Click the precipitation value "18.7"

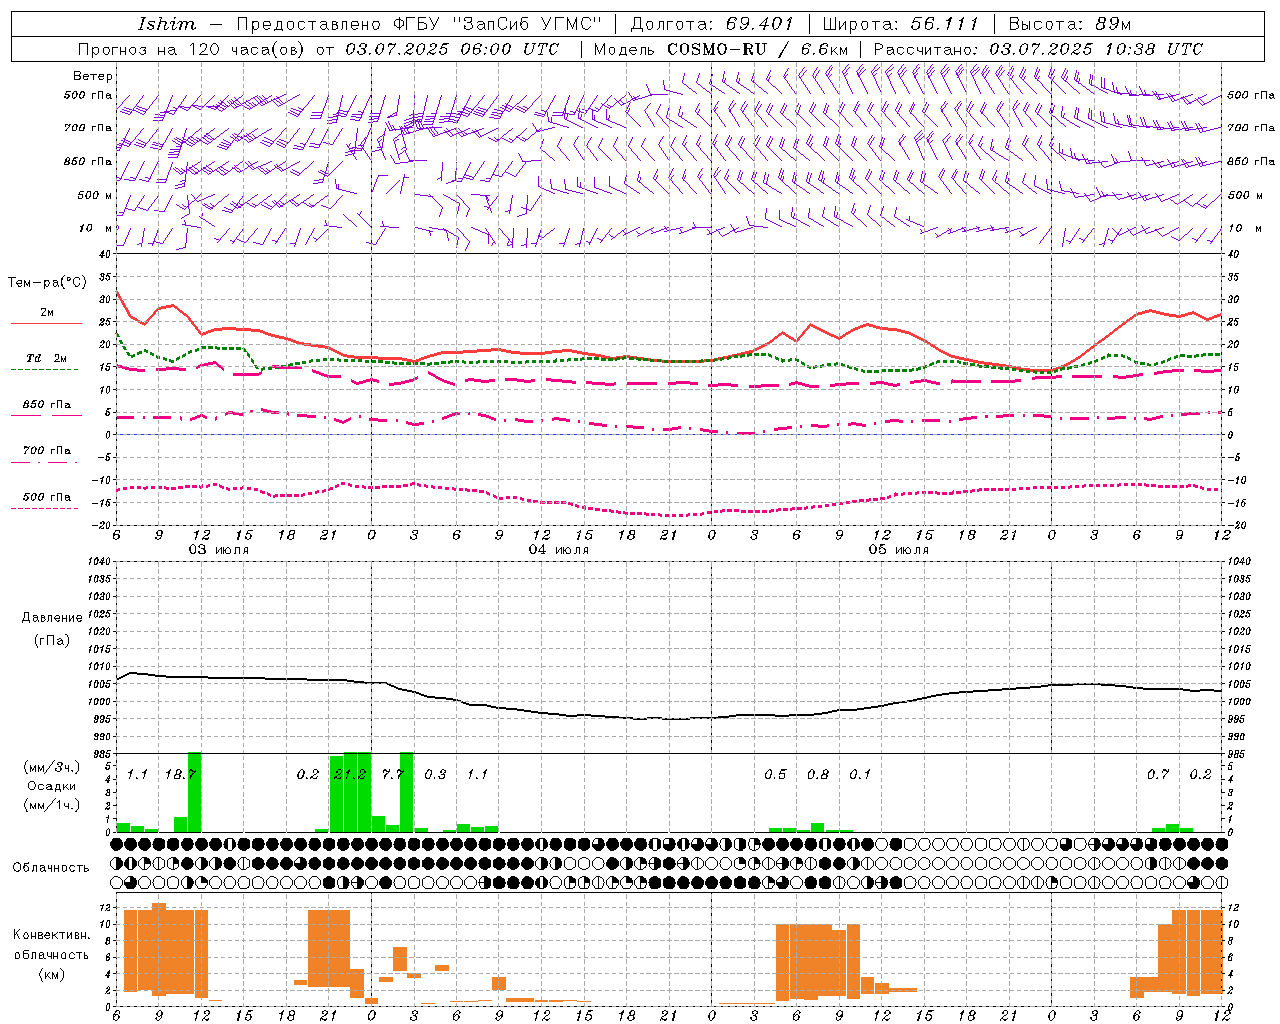click(180, 775)
